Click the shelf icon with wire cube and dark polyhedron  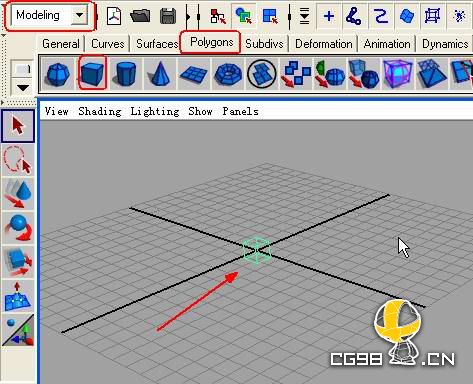(x=364, y=74)
